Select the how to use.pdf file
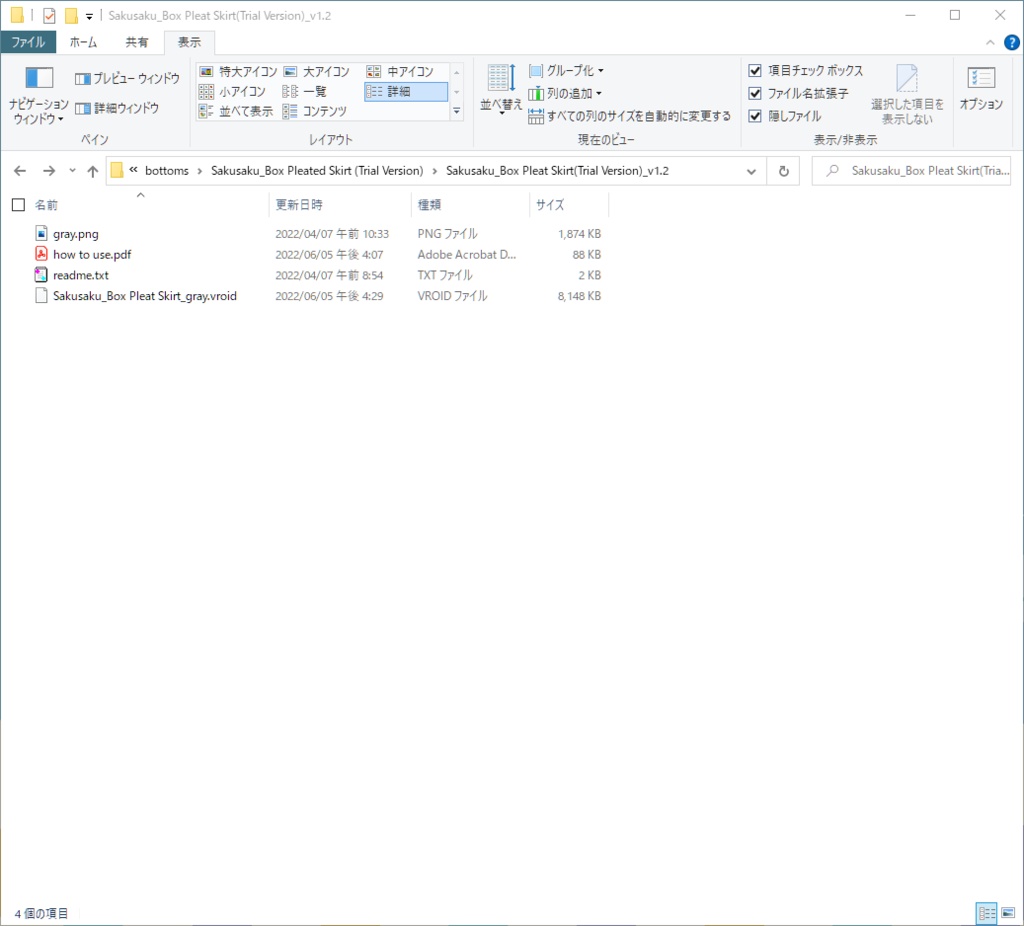The image size is (1024, 926). 92,255
